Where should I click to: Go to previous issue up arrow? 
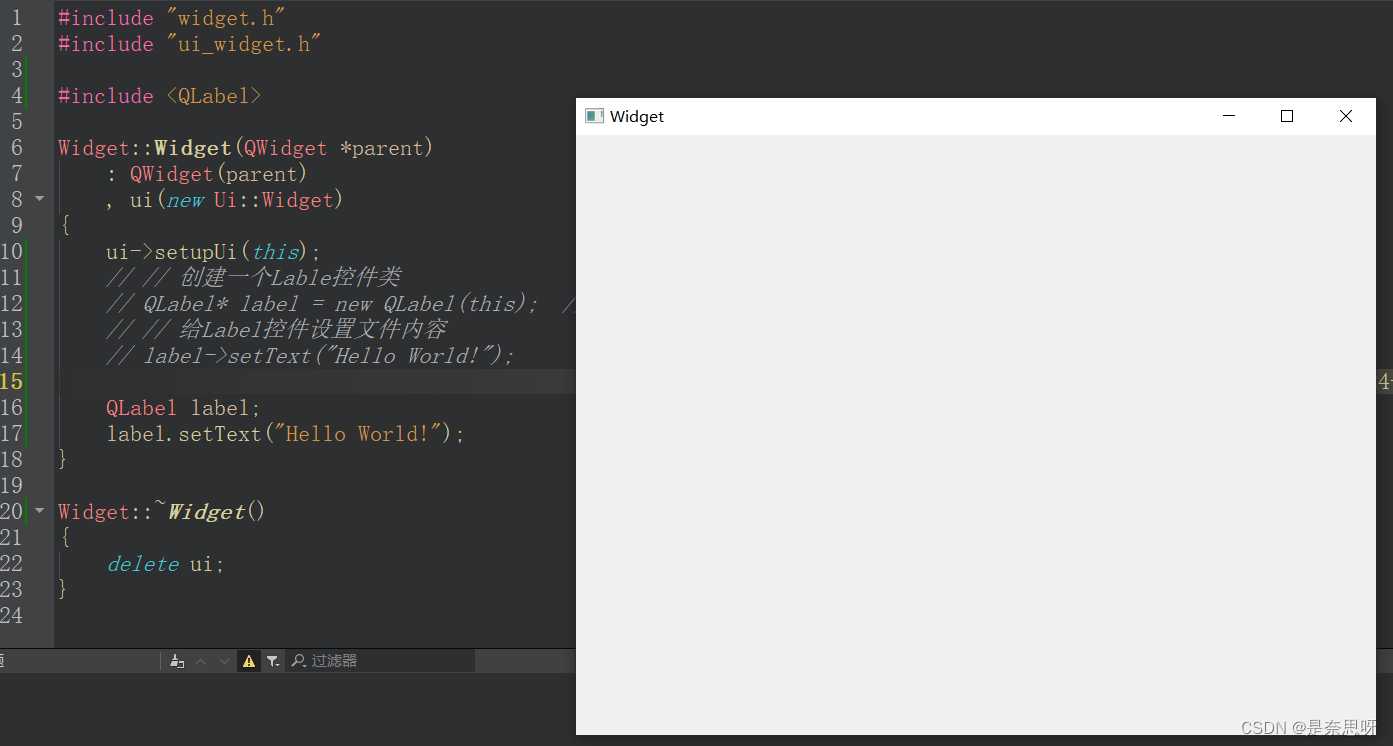tap(200, 661)
